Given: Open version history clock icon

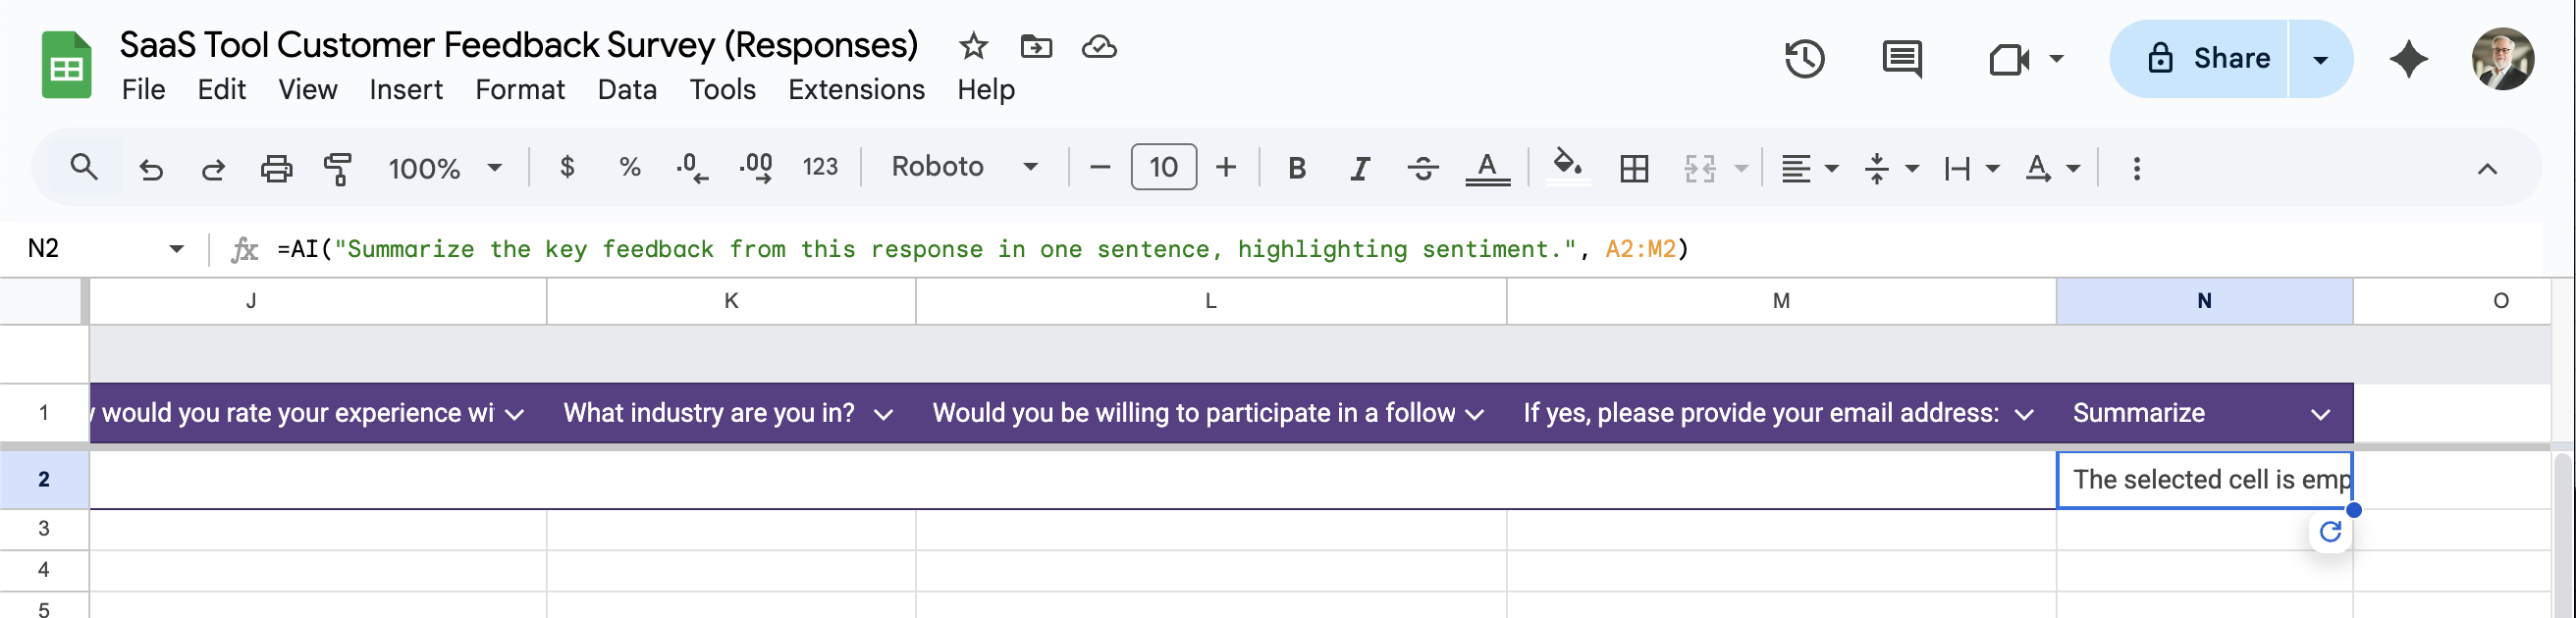Looking at the screenshot, I should (x=1804, y=59).
